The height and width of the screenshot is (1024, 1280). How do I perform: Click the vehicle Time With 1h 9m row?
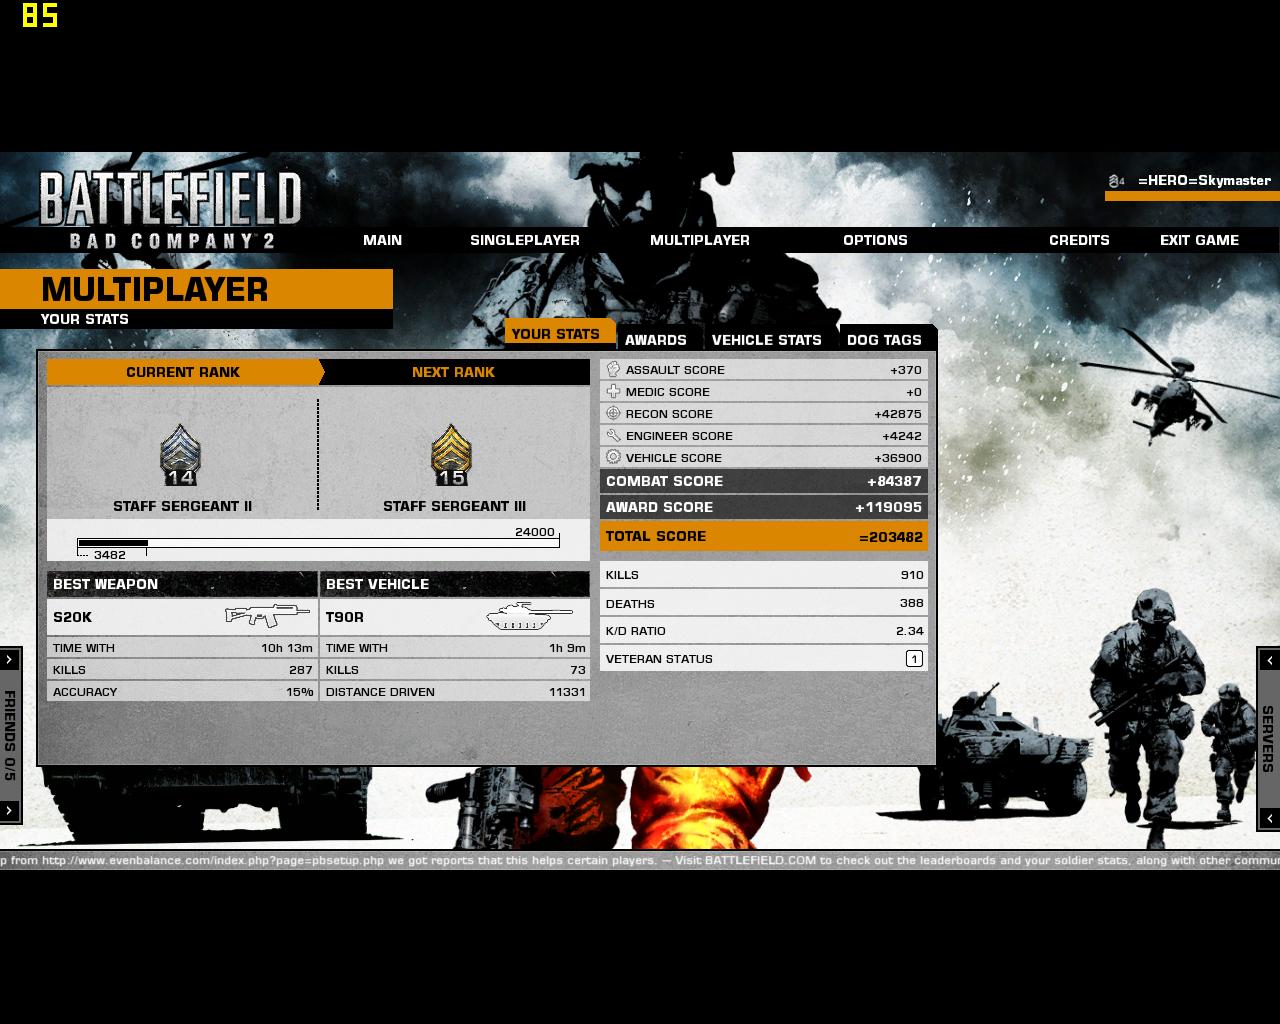click(x=455, y=648)
